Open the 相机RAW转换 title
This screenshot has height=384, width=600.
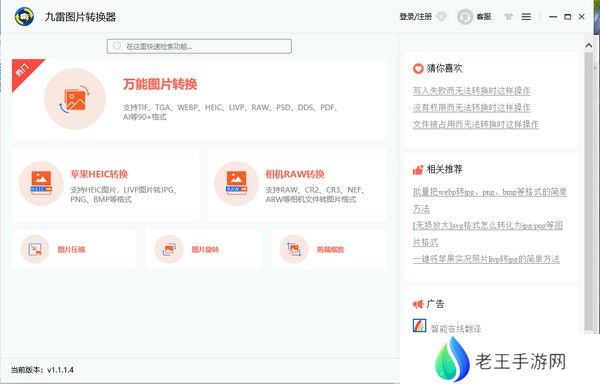[x=295, y=174]
